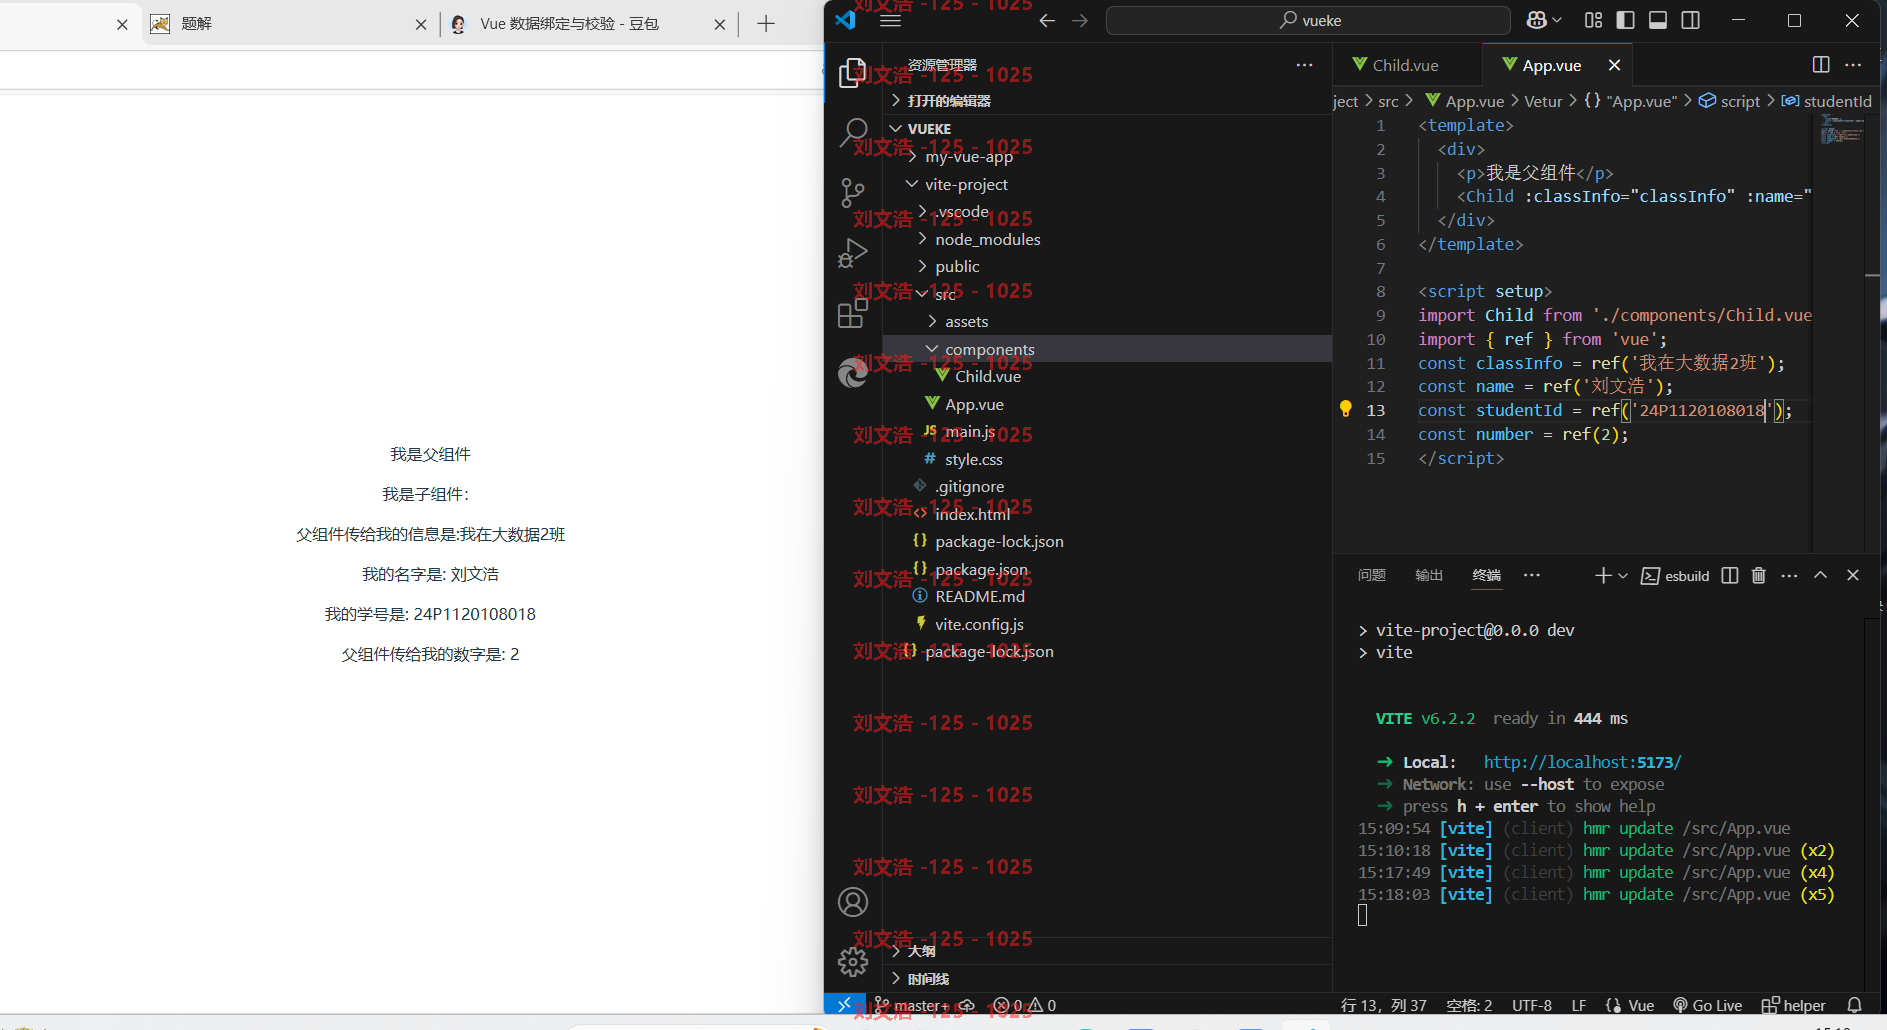Go forward with the navigation arrow
The width and height of the screenshot is (1887, 1030).
point(1080,20)
